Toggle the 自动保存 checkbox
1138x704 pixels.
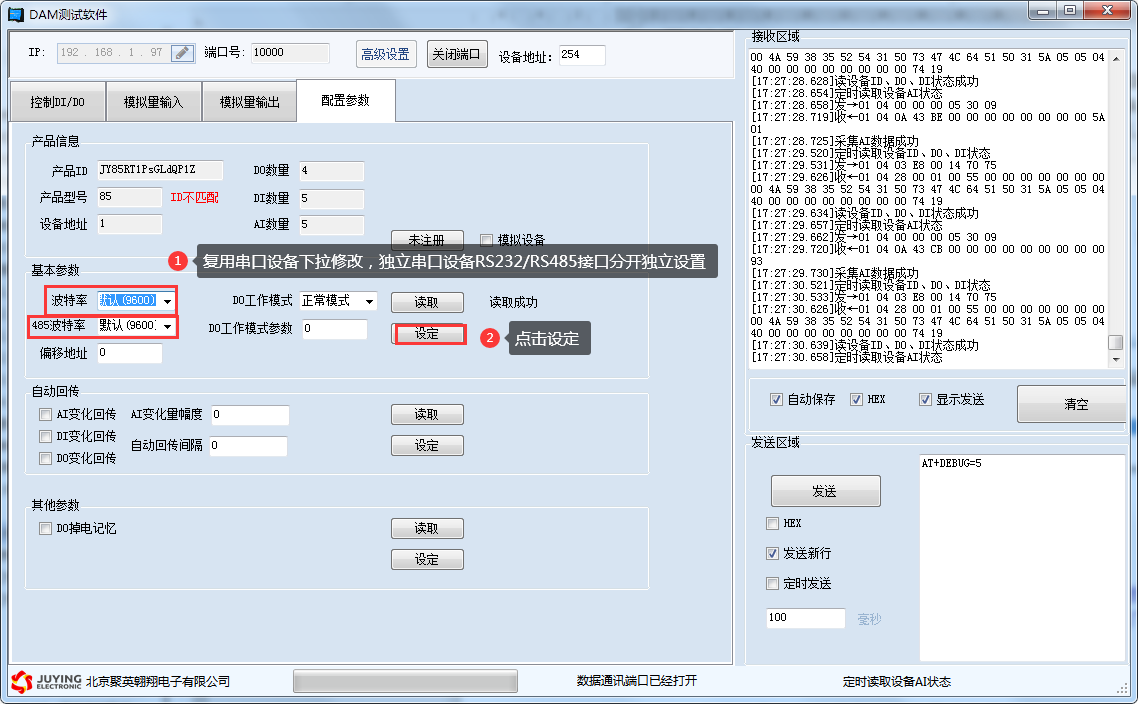pyautogui.click(x=776, y=400)
